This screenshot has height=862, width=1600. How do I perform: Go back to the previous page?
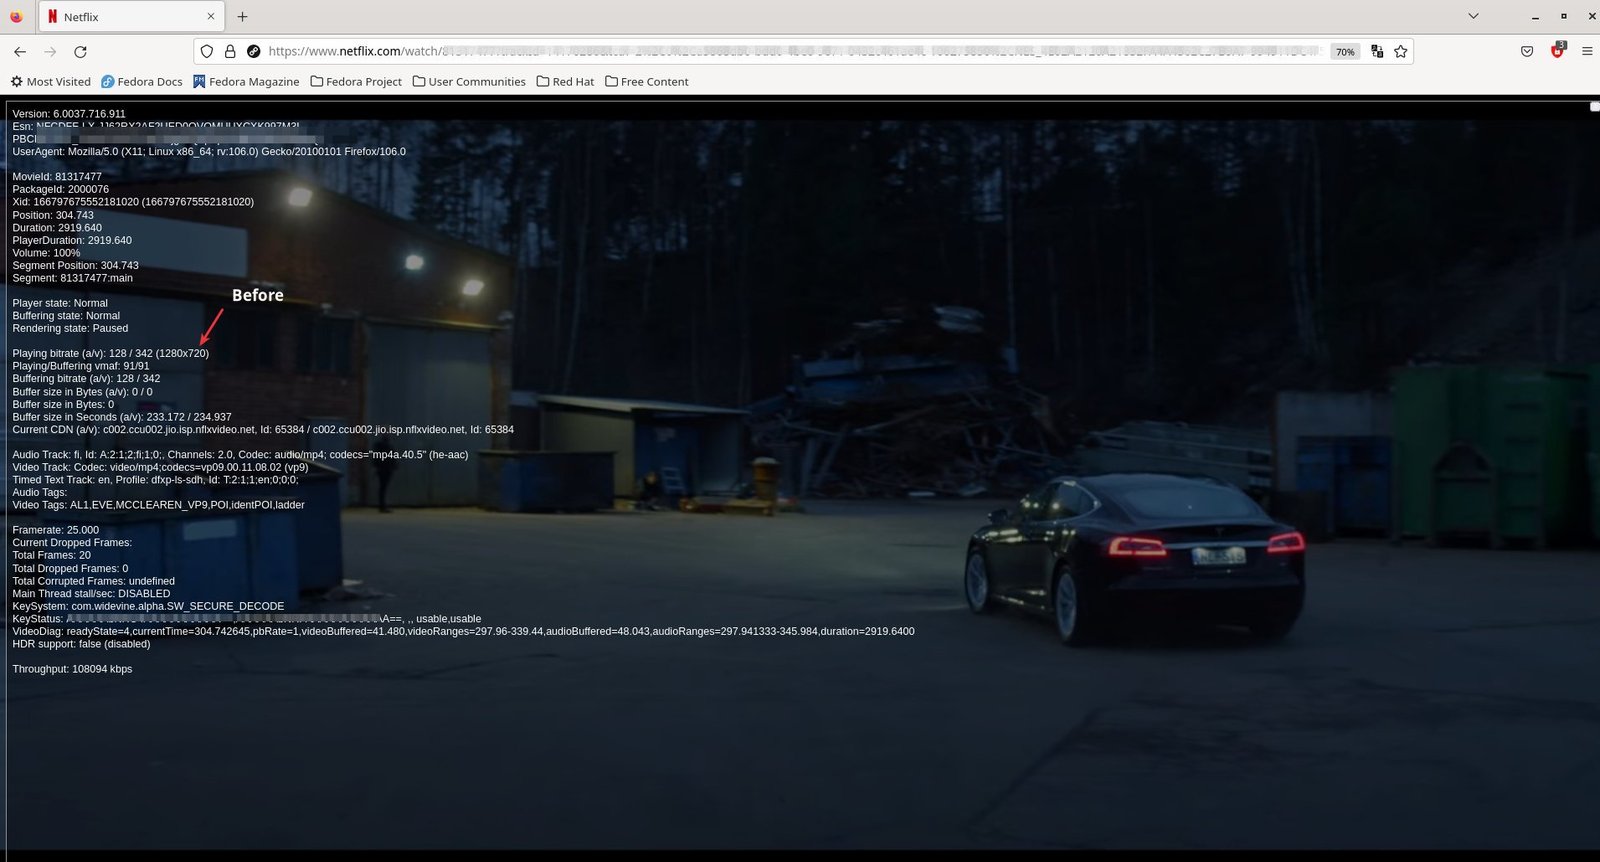pos(20,51)
